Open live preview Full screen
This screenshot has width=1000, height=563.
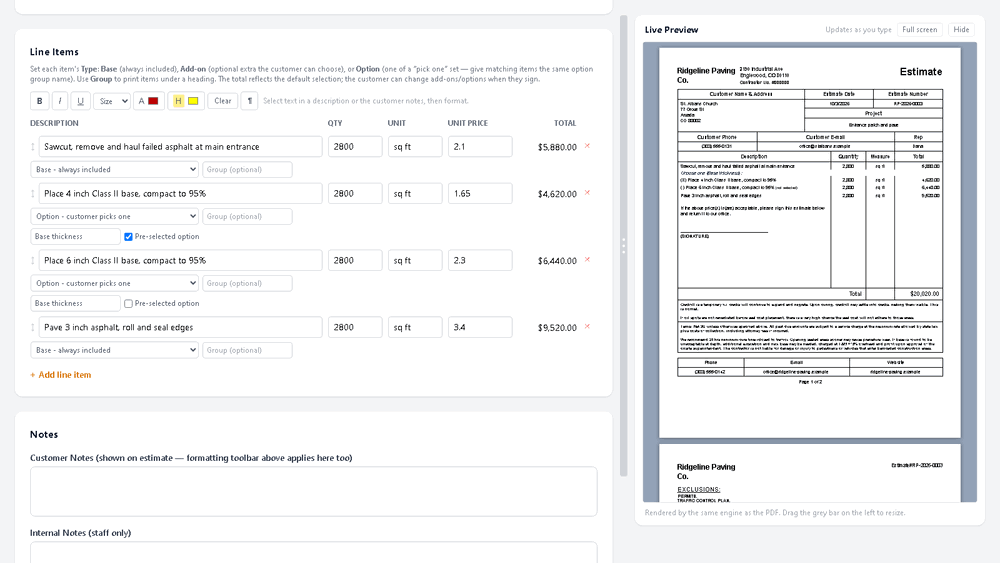pos(920,30)
